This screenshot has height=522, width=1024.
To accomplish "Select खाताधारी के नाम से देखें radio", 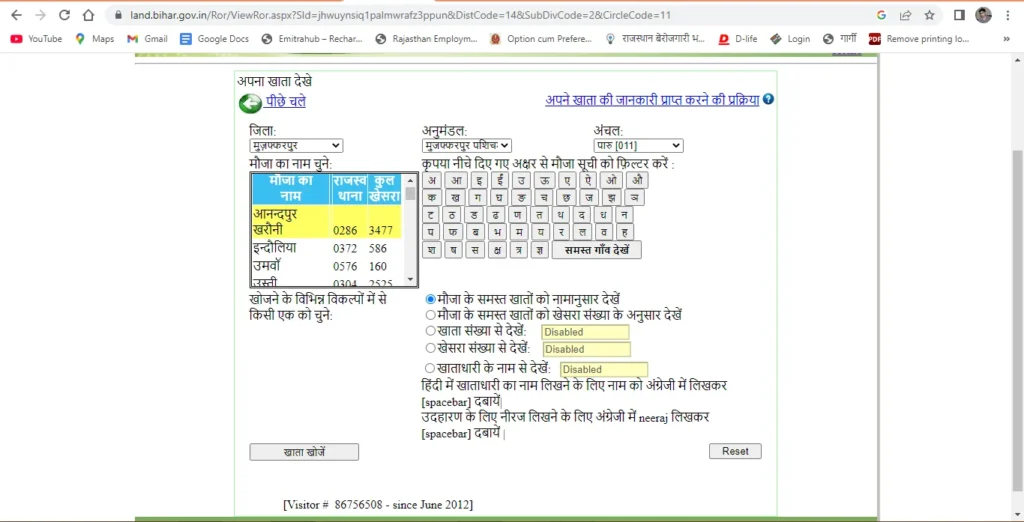I will [430, 368].
